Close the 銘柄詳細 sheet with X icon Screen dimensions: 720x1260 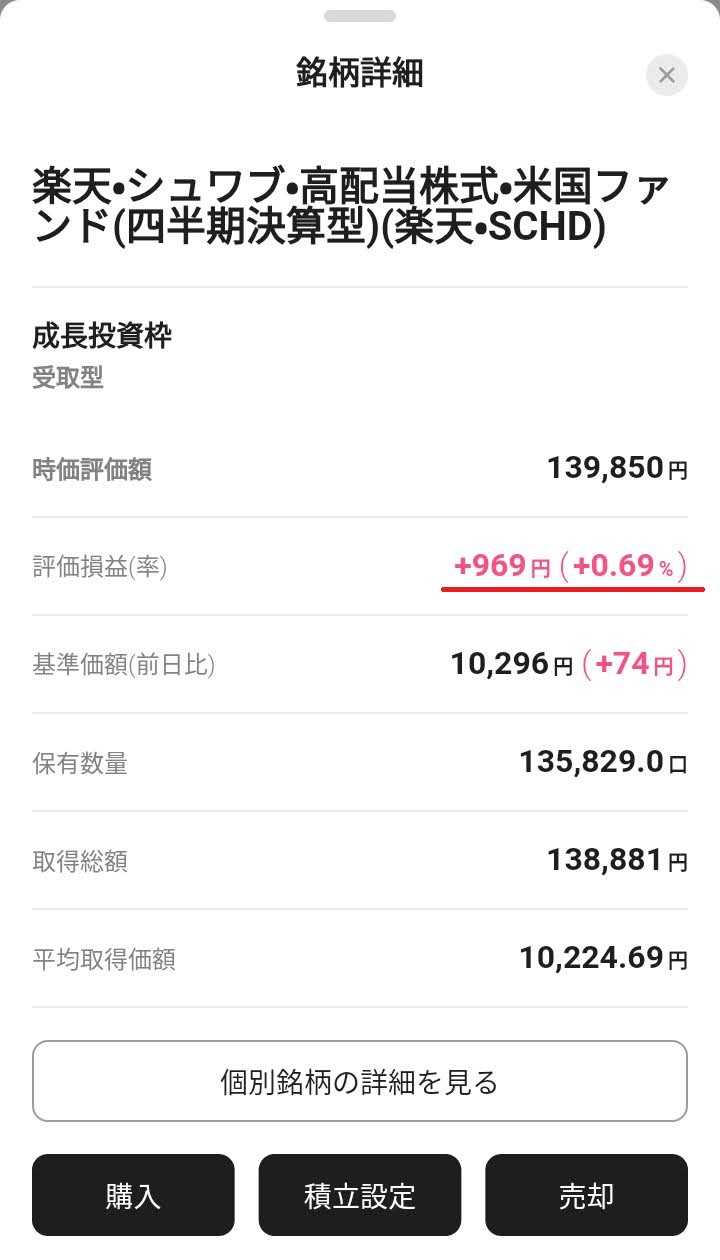click(x=667, y=75)
